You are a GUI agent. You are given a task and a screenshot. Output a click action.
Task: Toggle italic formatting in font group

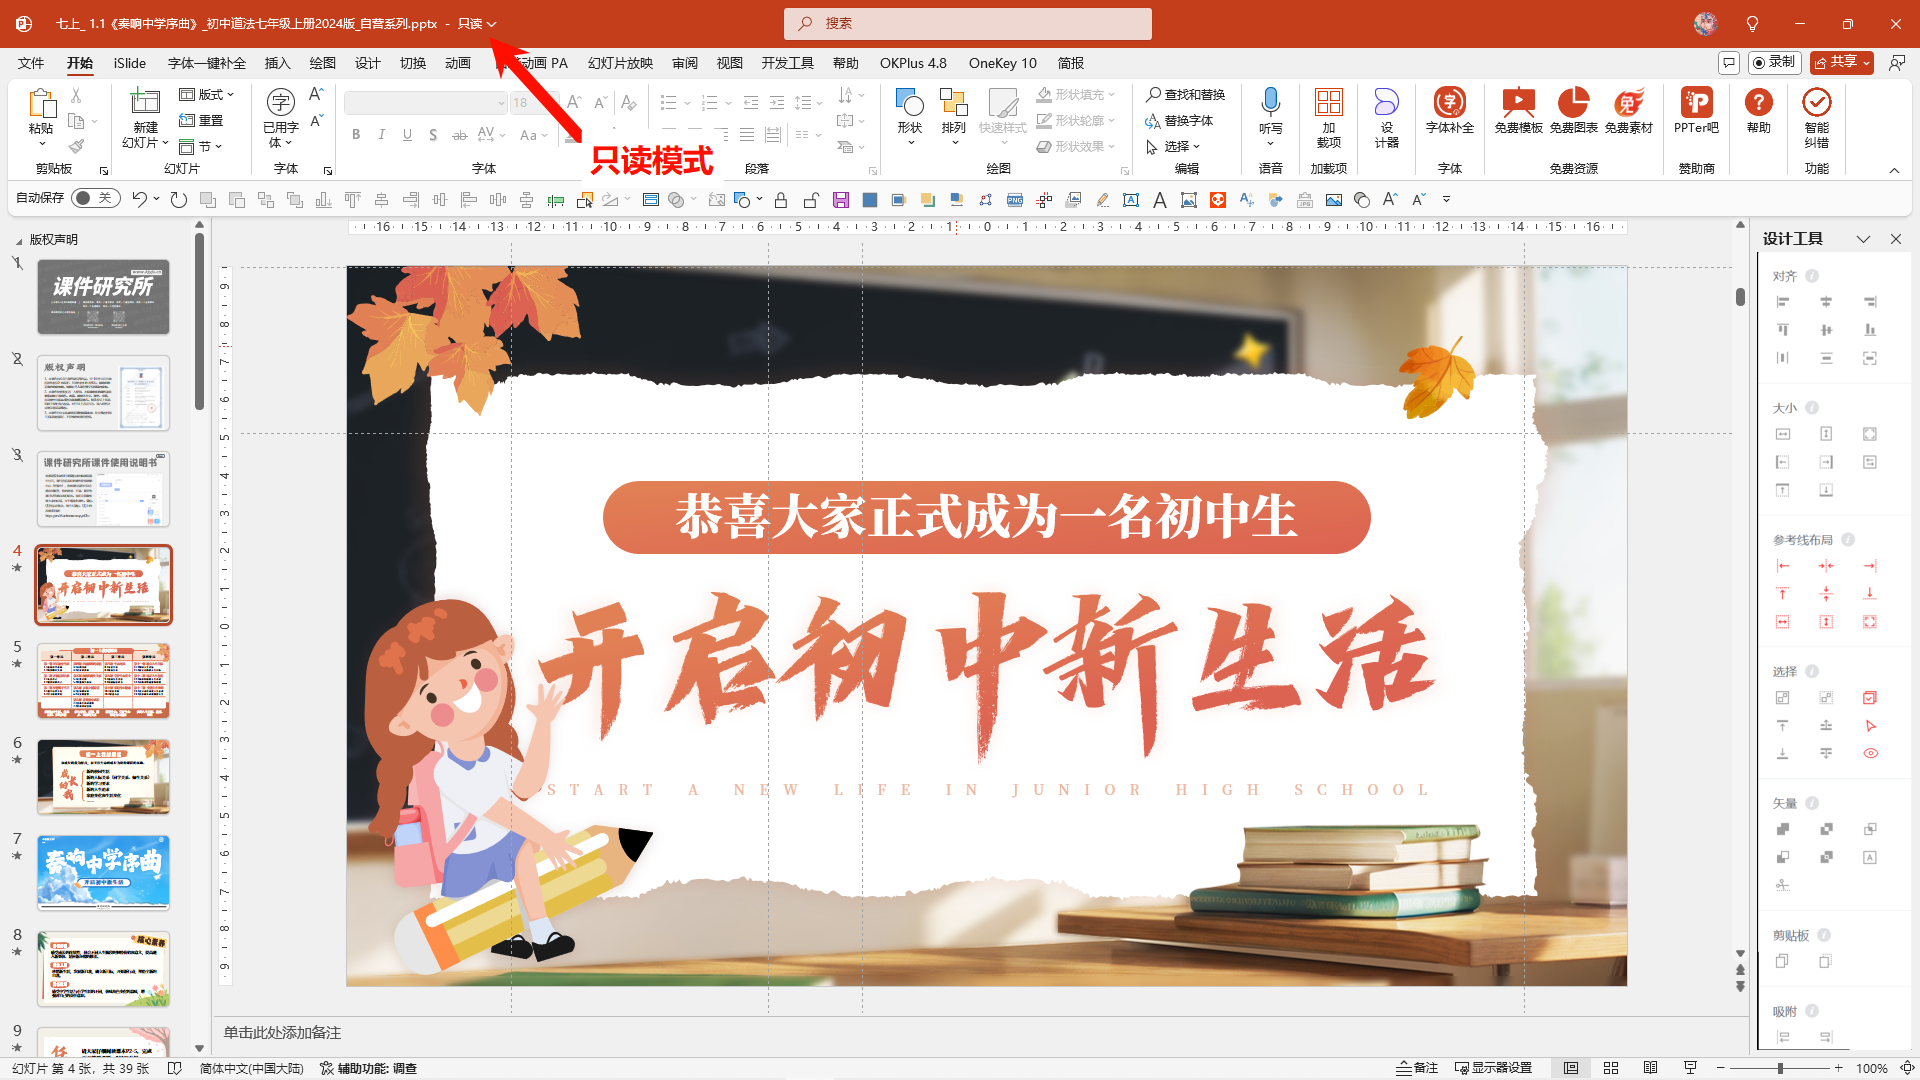coord(382,134)
